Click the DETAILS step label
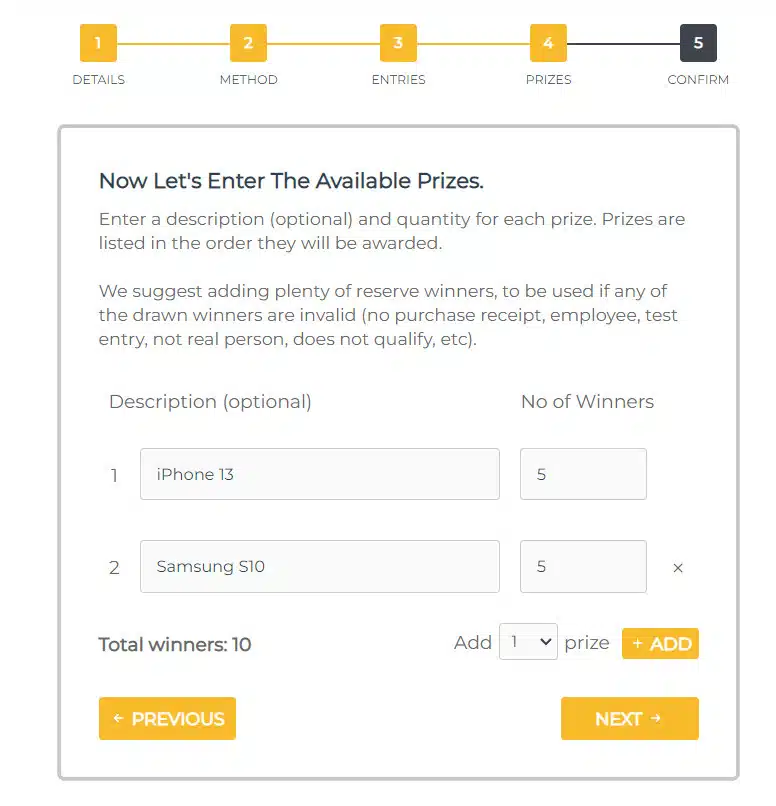This screenshot has width=776, height=806. pyautogui.click(x=98, y=80)
